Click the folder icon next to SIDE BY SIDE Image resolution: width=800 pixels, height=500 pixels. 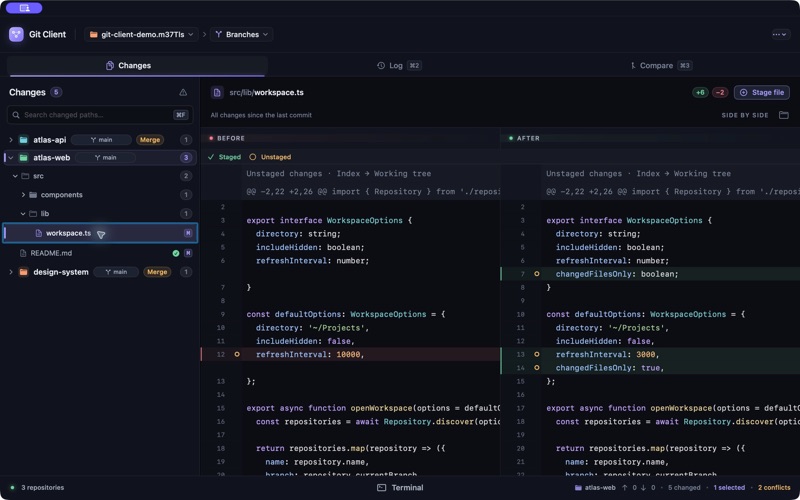point(784,115)
